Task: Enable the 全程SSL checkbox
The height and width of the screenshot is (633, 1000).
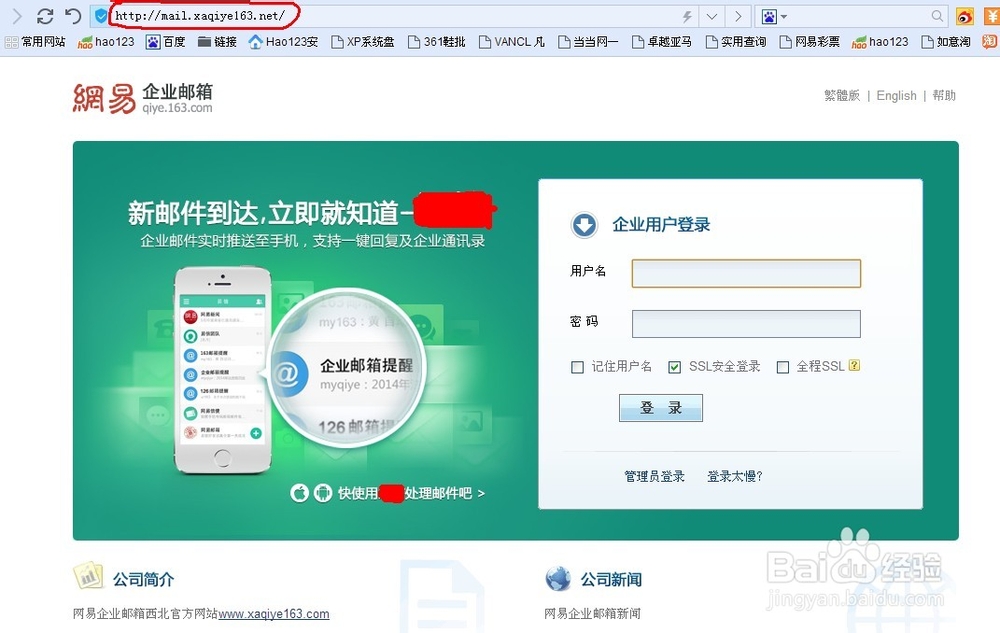Action: tap(783, 367)
